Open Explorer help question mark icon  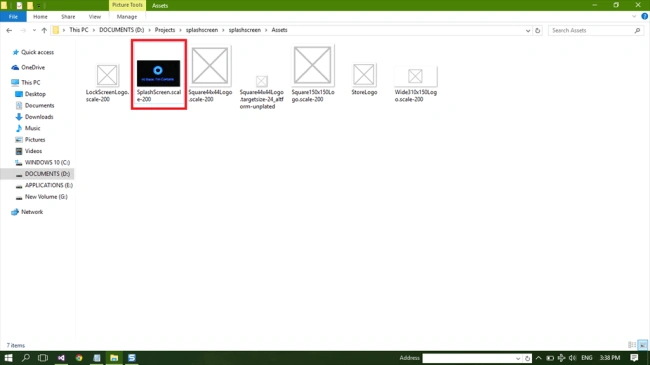pyautogui.click(x=645, y=16)
